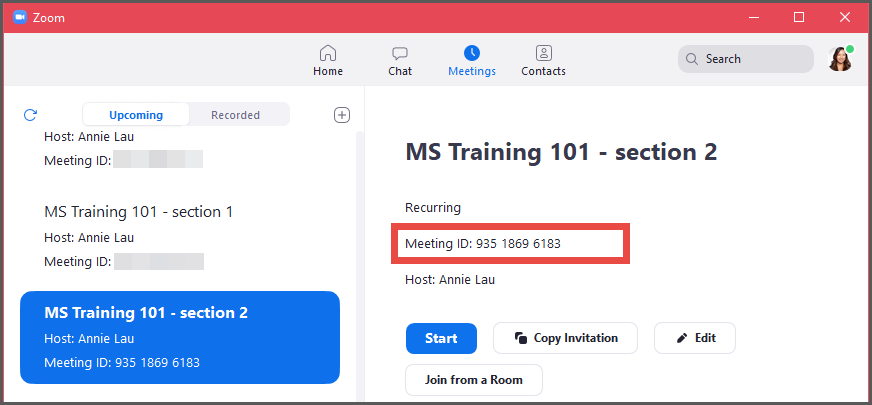Open the Contacts icon

(543, 54)
